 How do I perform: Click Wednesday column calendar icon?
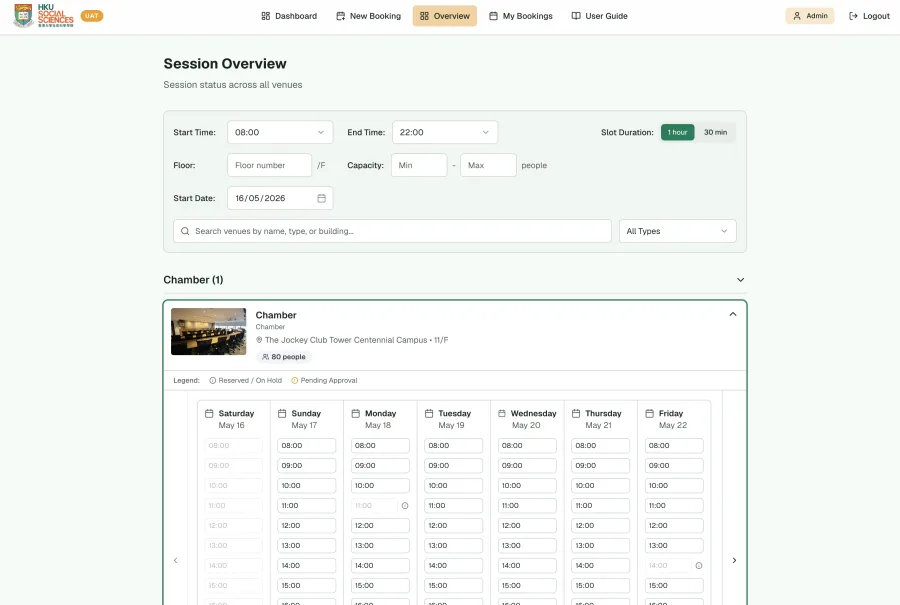click(x=502, y=413)
